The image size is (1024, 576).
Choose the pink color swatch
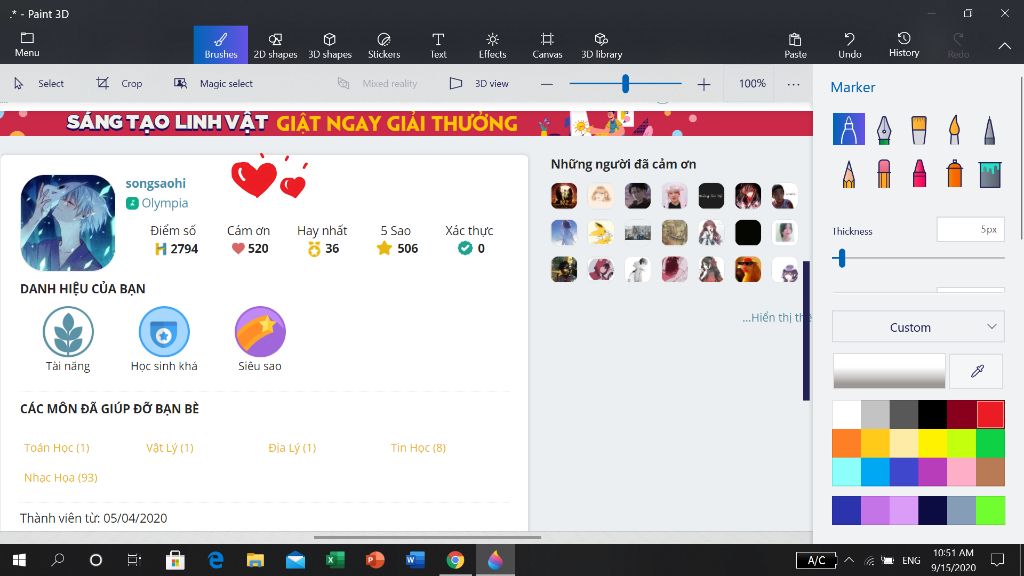tap(961, 472)
